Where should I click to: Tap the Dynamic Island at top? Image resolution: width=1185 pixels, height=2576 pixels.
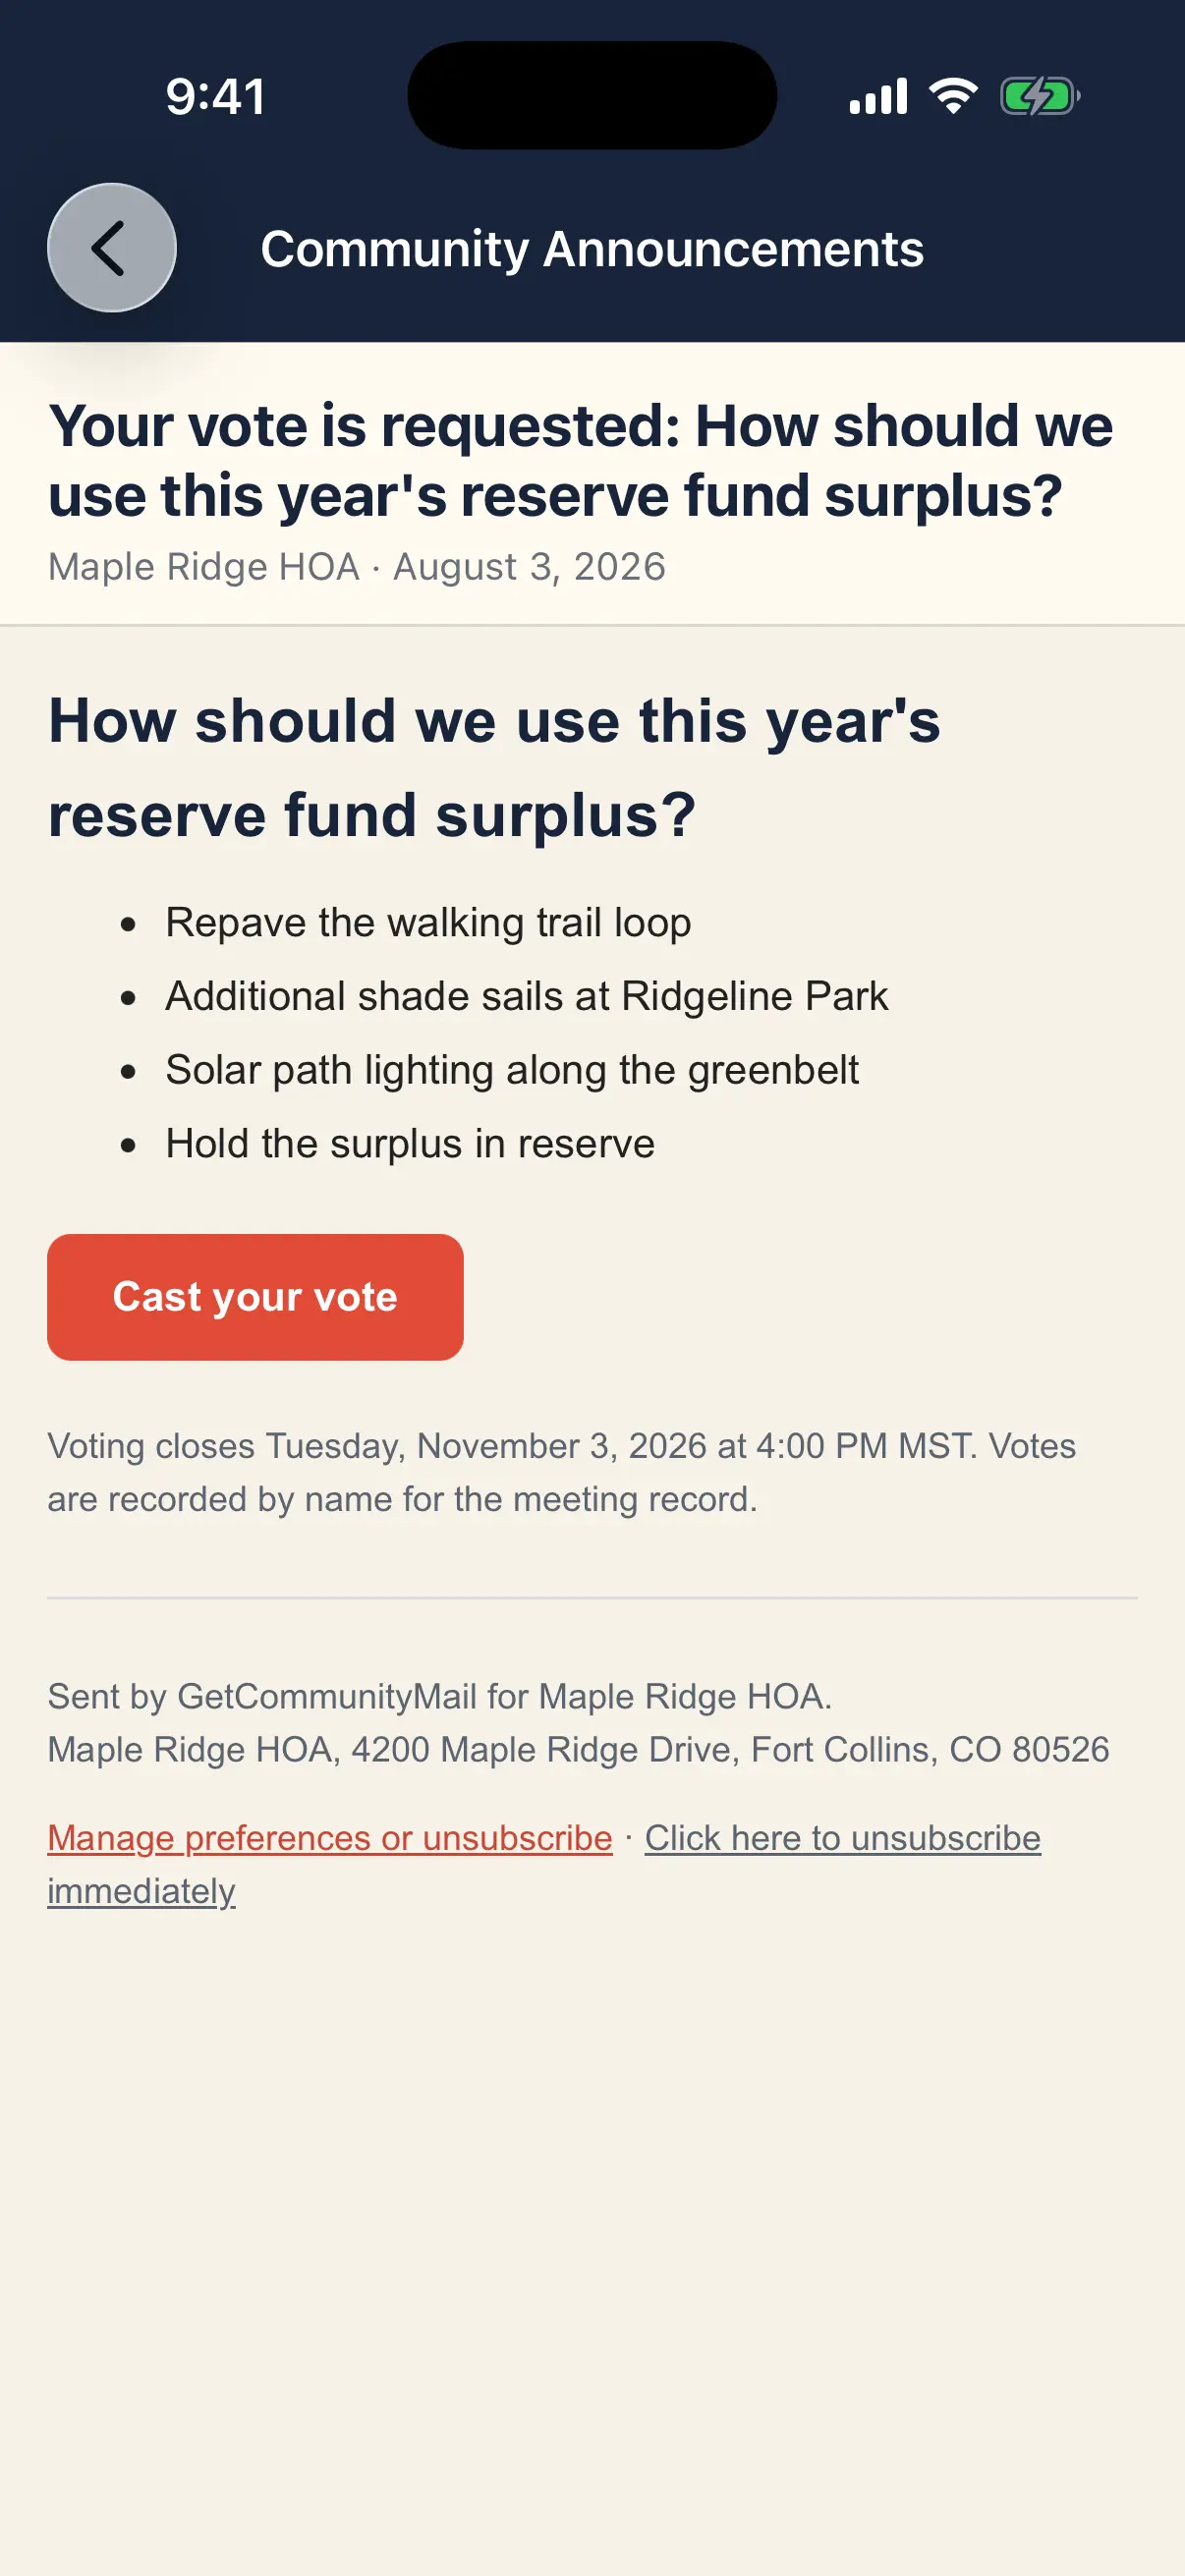[592, 95]
